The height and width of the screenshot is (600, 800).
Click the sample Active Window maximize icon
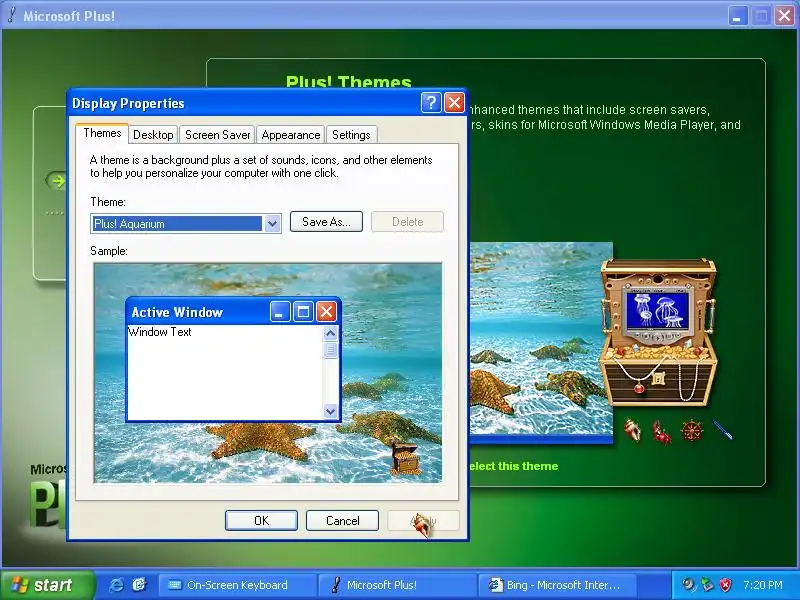point(303,311)
